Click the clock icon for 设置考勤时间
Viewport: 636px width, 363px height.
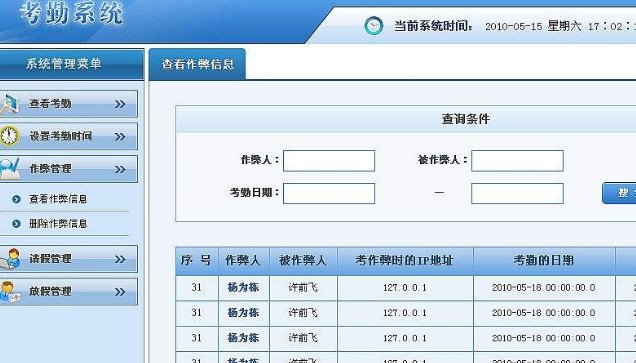9,136
